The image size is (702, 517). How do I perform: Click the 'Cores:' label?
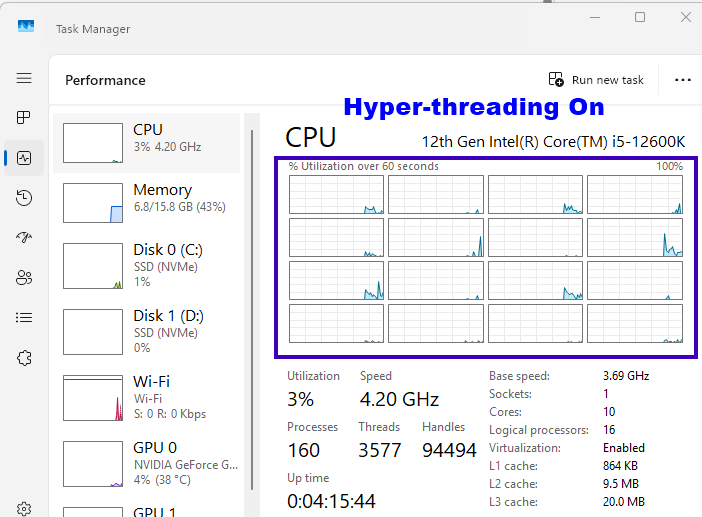[505, 412]
